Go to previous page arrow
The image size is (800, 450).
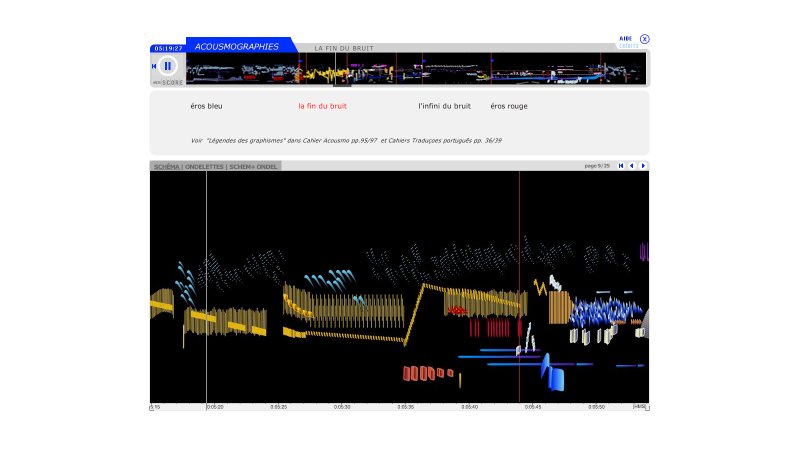(x=632, y=166)
